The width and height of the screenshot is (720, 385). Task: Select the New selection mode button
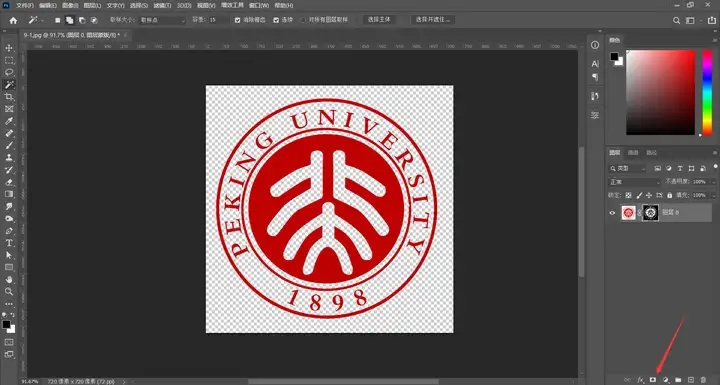pyautogui.click(x=57, y=20)
